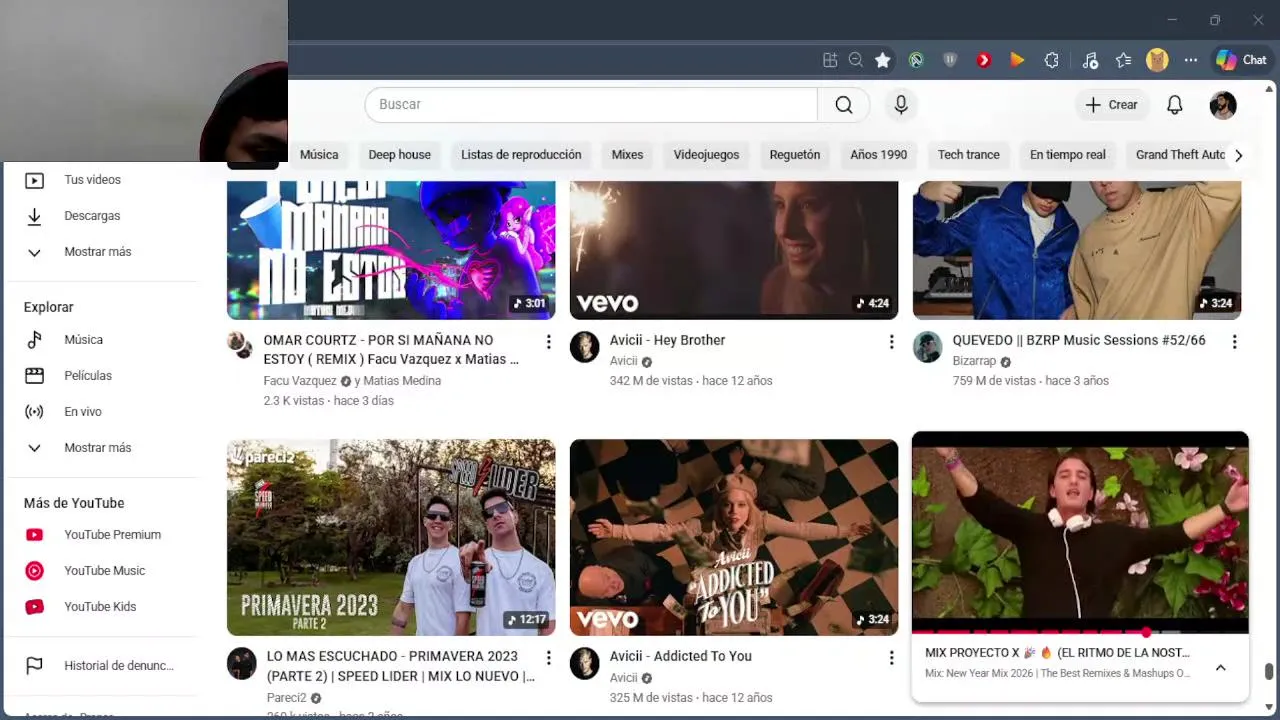Screen dimensions: 1280x720
Task: Select the Videojuegos chip
Action: (706, 155)
